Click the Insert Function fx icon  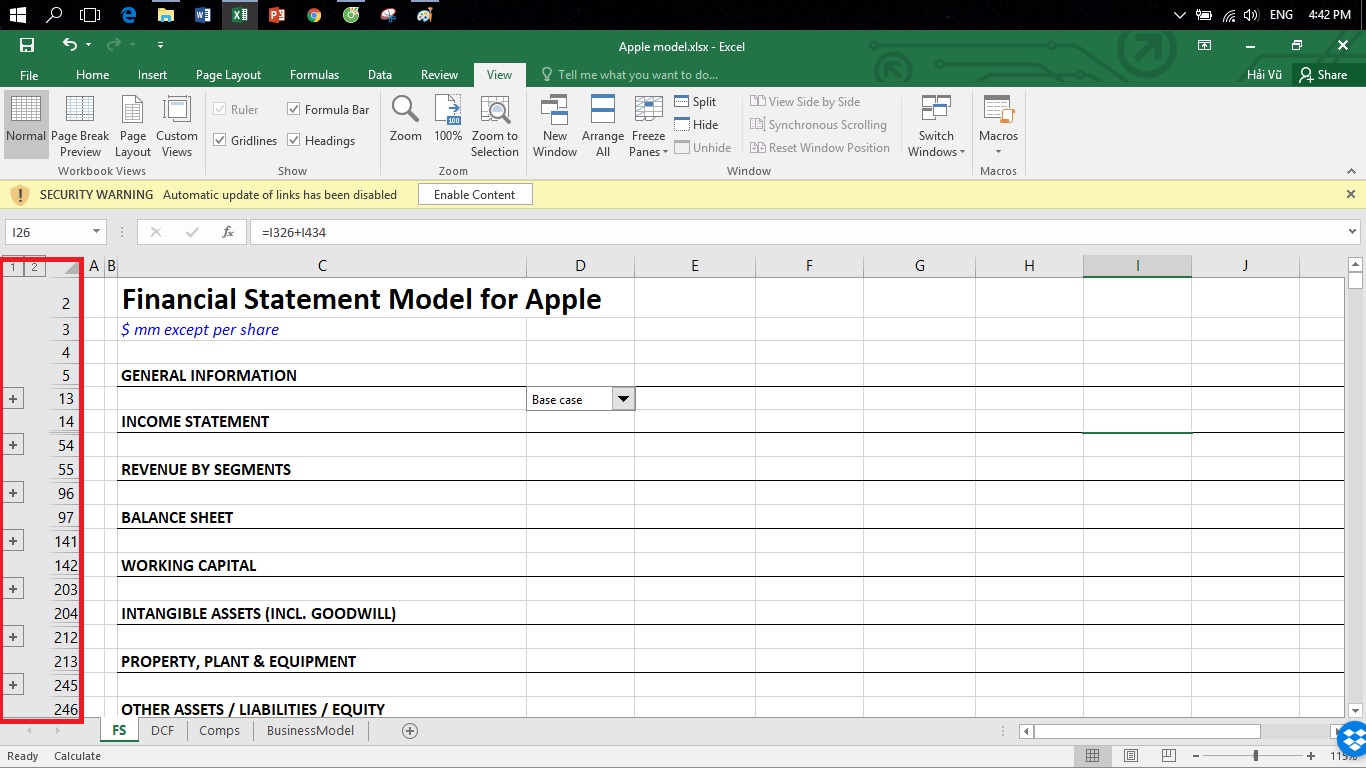pyautogui.click(x=228, y=232)
